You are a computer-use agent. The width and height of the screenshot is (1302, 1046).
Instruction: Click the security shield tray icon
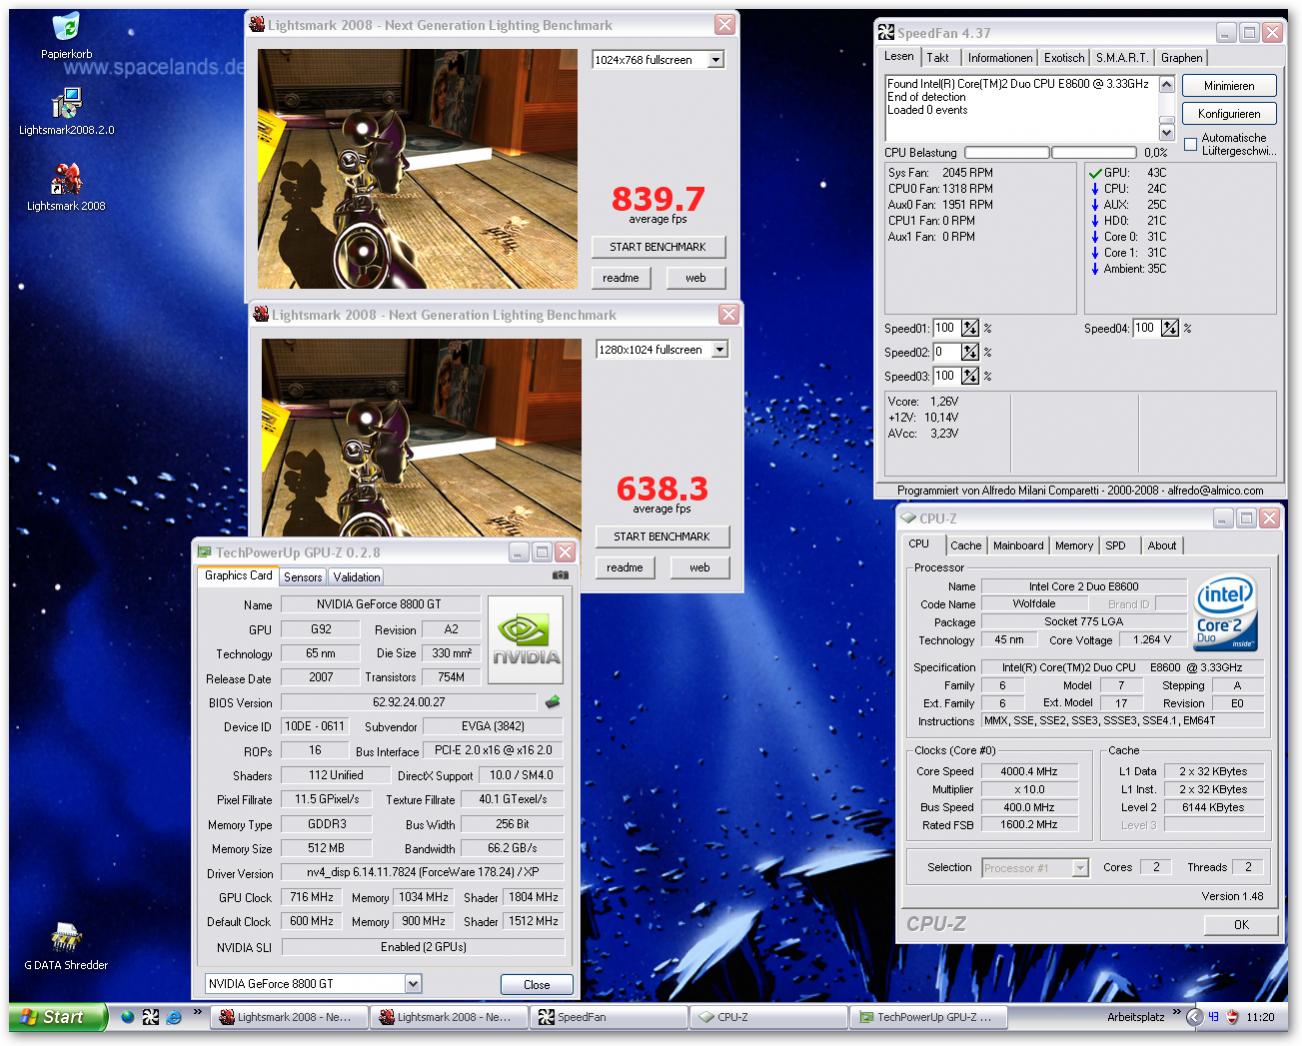pos(1233,1017)
